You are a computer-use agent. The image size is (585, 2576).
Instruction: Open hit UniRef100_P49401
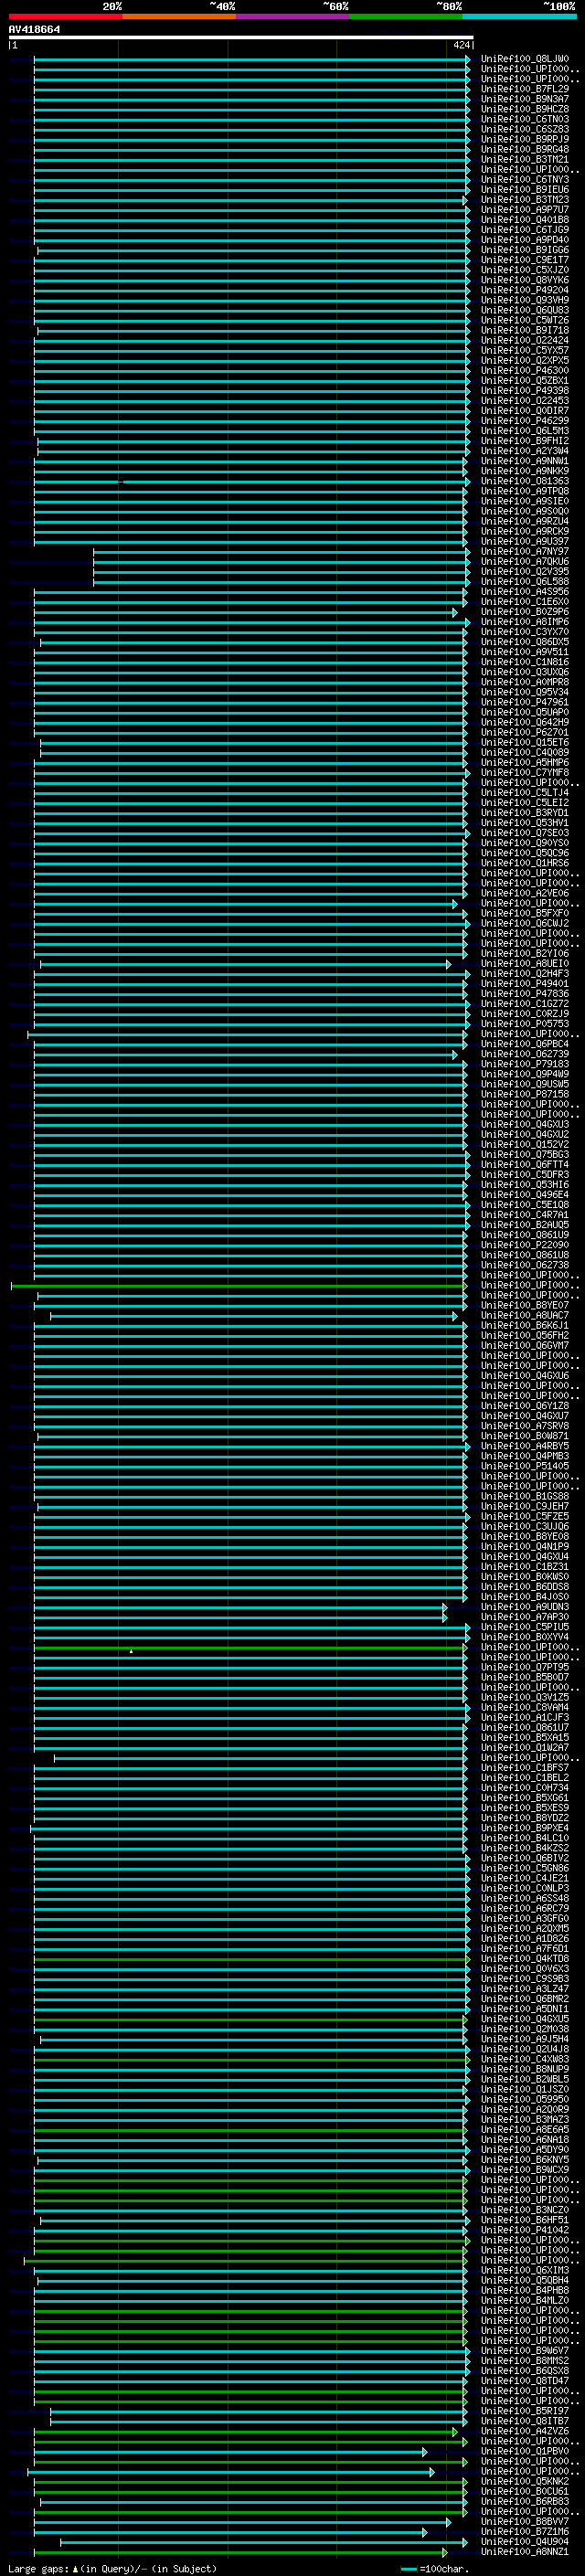coord(525,984)
